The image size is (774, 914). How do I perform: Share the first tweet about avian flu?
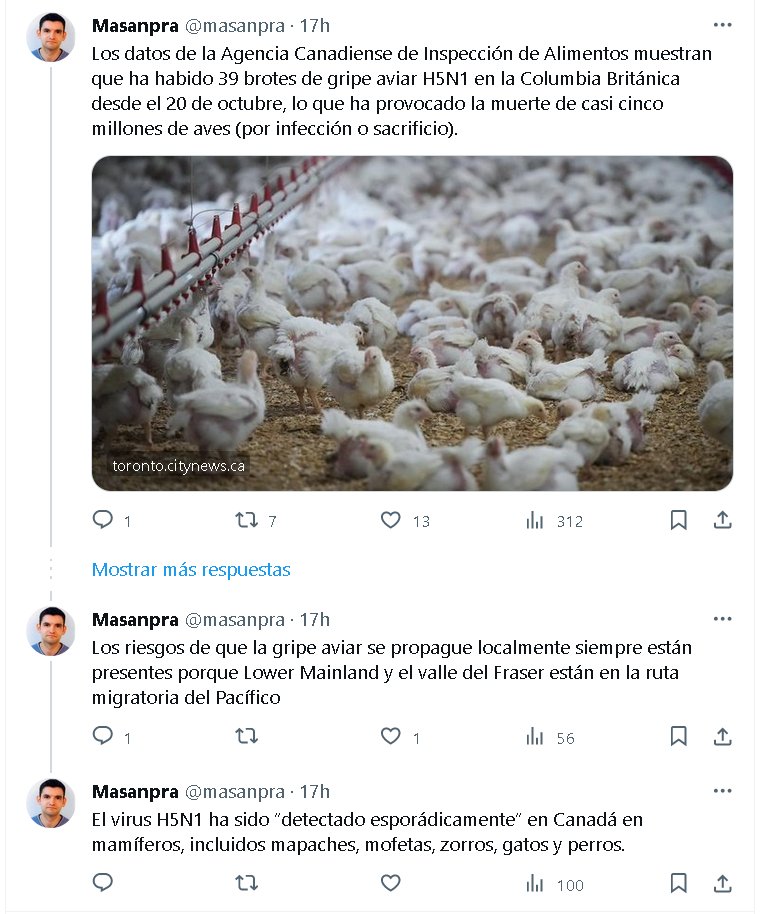pyautogui.click(x=722, y=519)
